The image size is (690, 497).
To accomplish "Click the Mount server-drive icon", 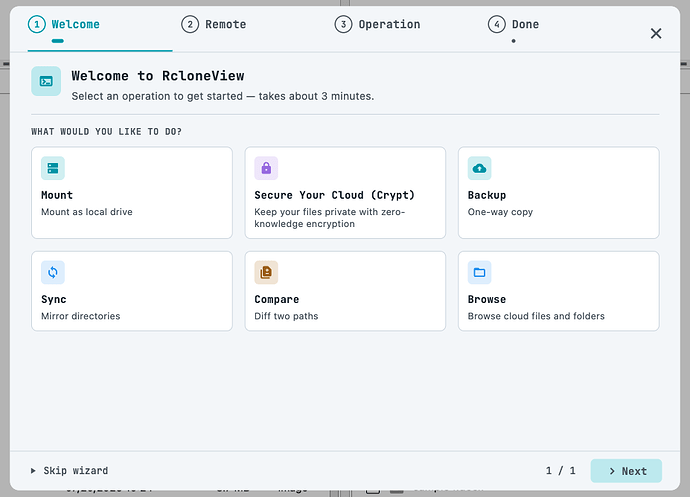I will pos(53,168).
